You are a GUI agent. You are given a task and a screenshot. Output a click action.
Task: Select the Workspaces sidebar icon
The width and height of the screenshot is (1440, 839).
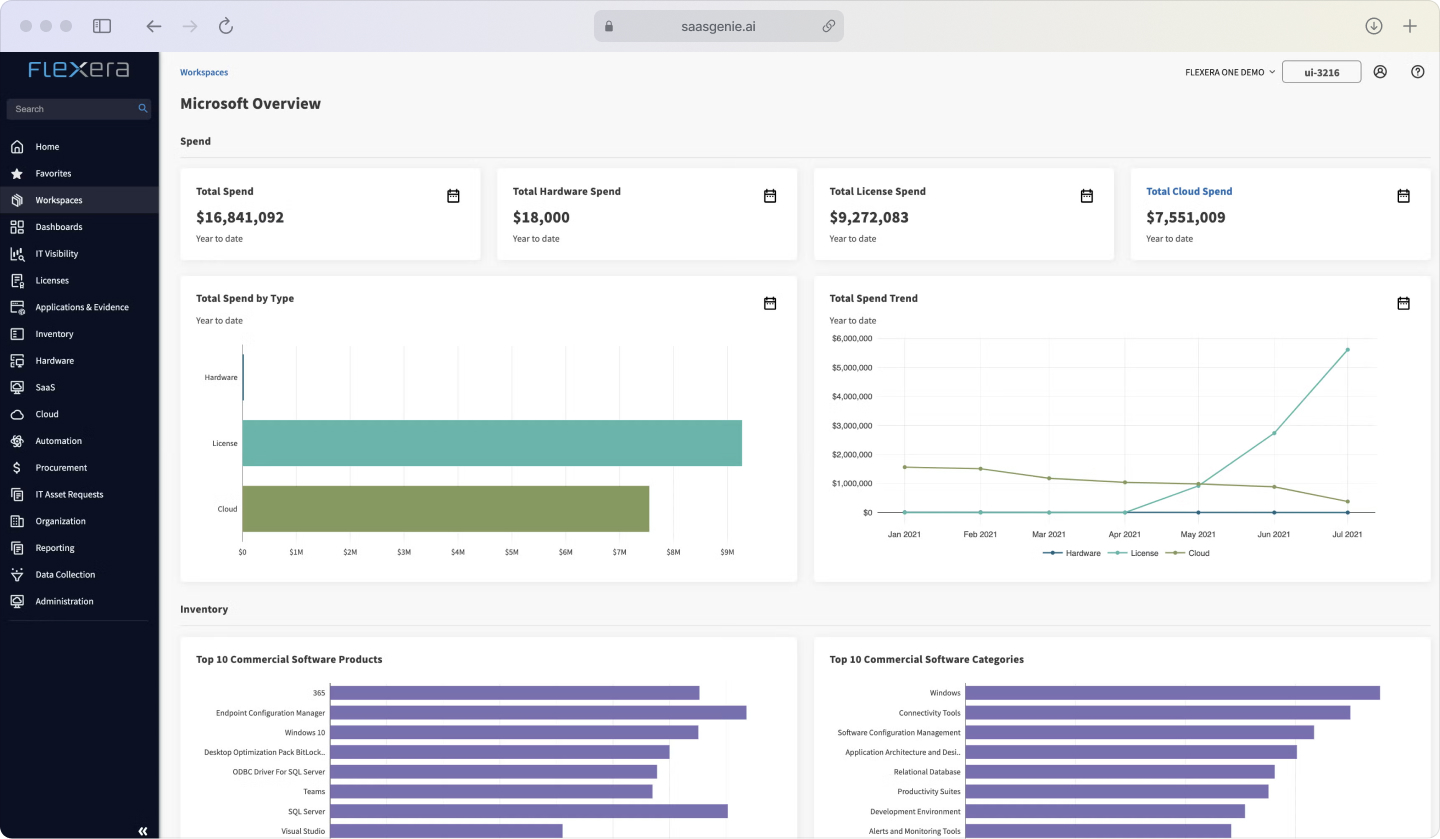coord(17,200)
